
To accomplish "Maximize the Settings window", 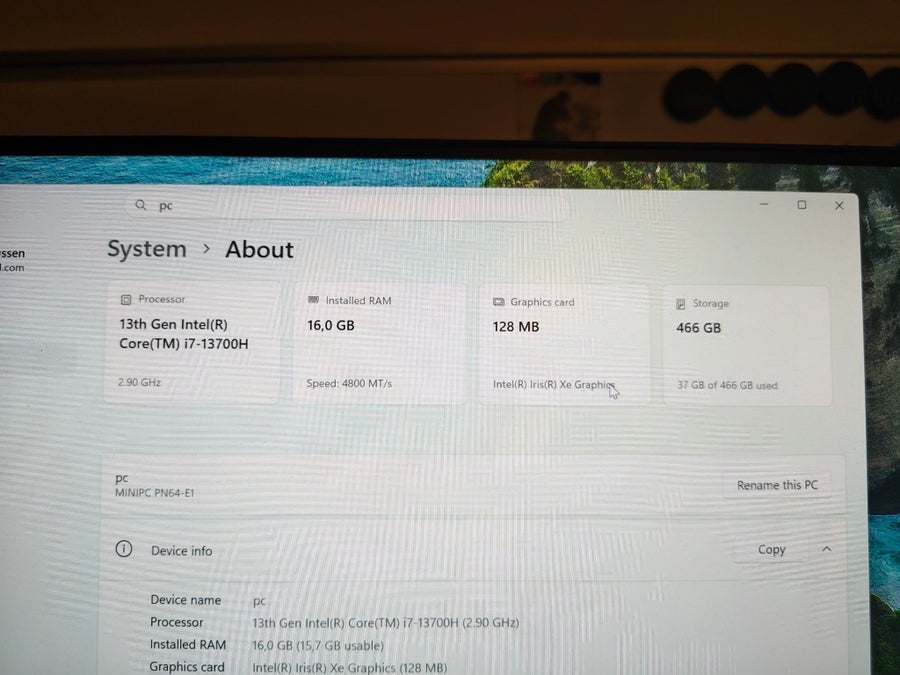I will coord(802,205).
